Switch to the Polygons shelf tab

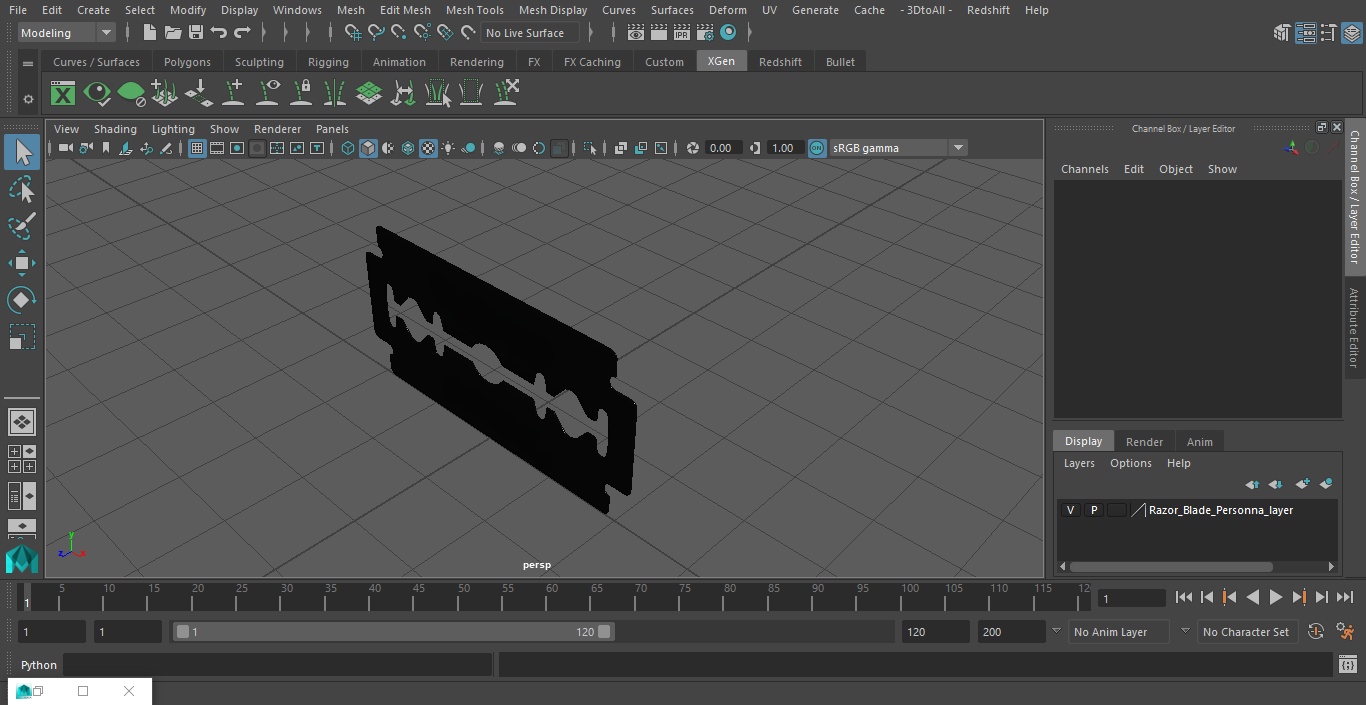click(x=187, y=62)
